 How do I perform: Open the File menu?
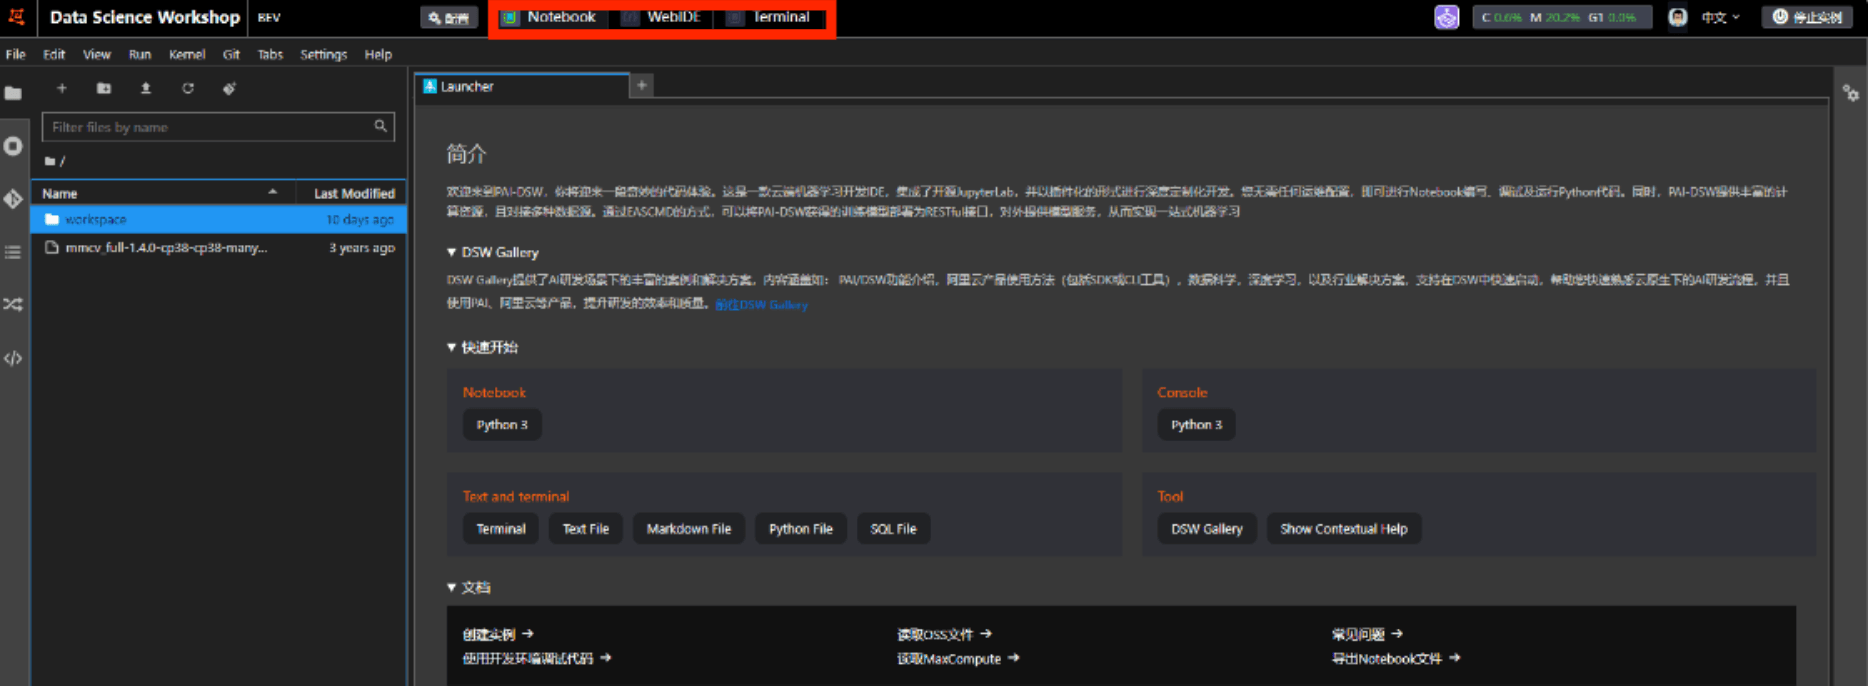pyautogui.click(x=15, y=54)
